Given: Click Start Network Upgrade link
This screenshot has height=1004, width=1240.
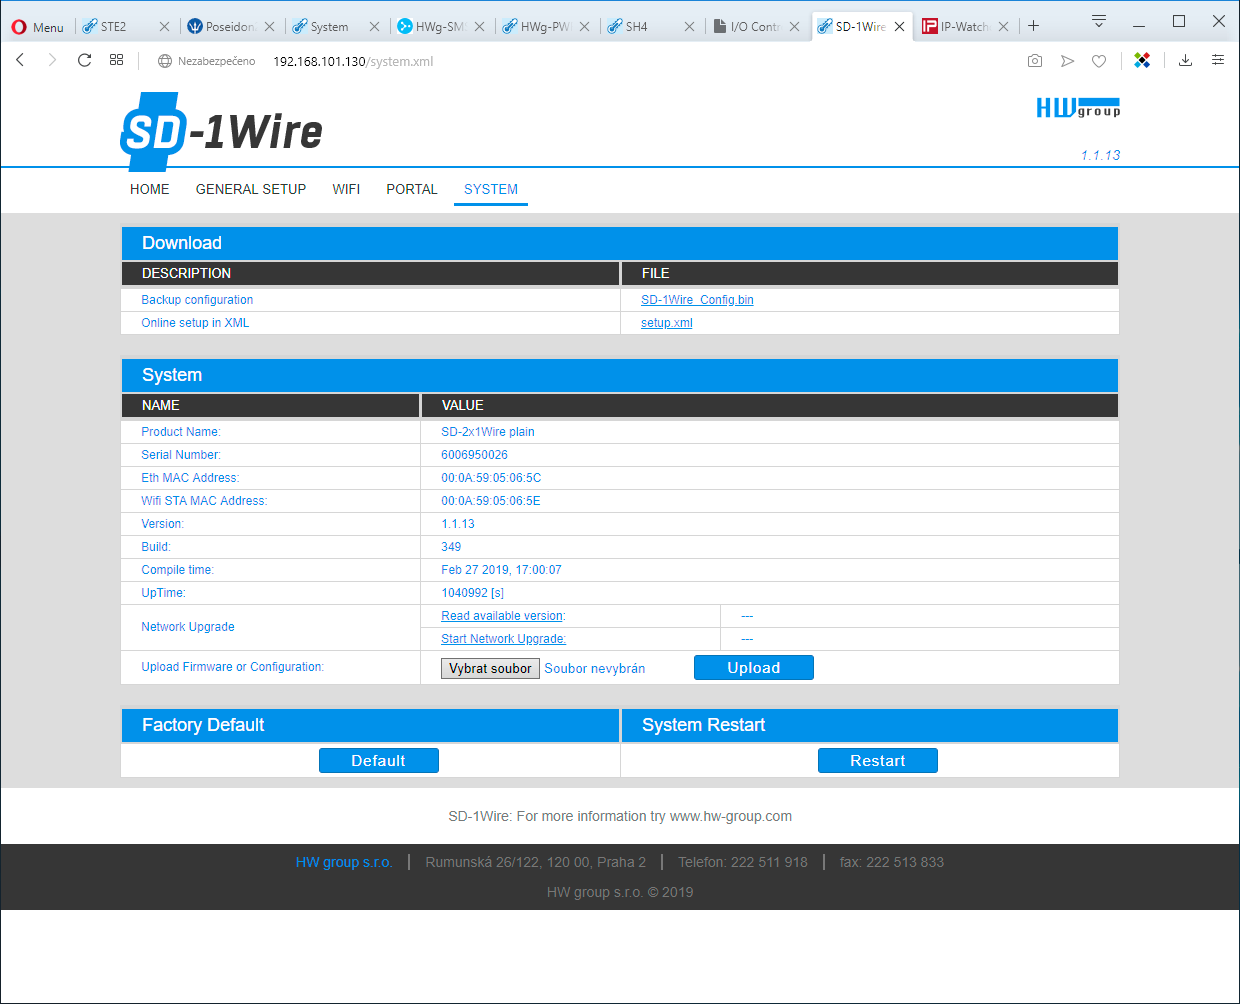Looking at the screenshot, I should pyautogui.click(x=504, y=639).
